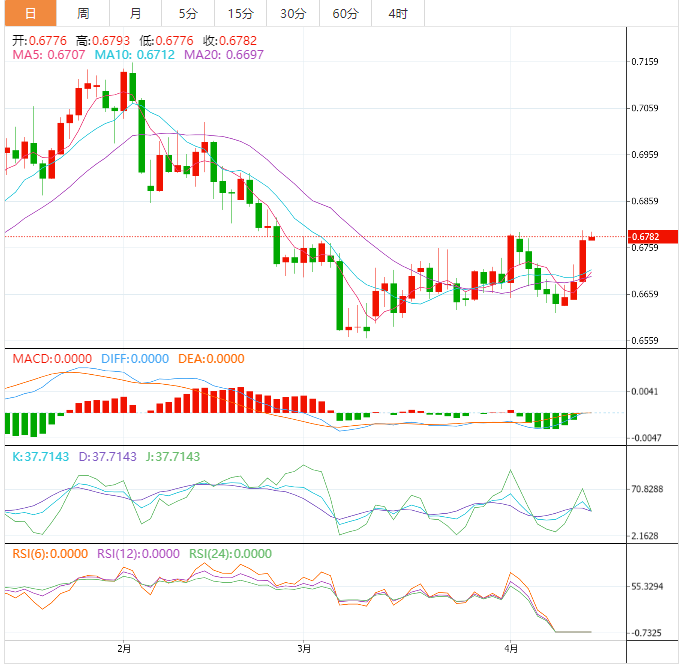This screenshot has height=672, width=684.
Task: Click the 0.6559 price axis label
Action: [645, 340]
